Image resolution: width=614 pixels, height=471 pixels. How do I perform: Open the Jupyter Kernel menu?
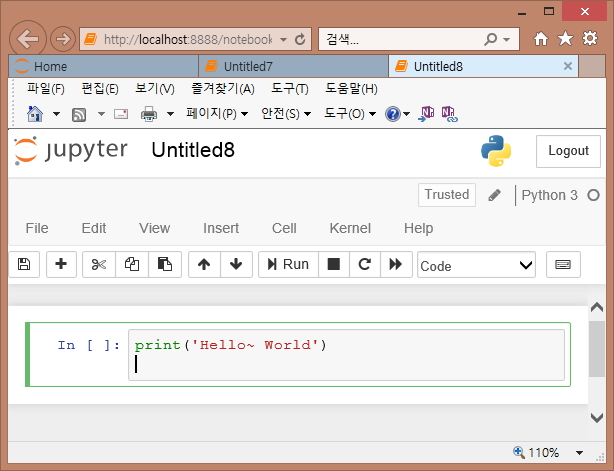pyautogui.click(x=350, y=228)
